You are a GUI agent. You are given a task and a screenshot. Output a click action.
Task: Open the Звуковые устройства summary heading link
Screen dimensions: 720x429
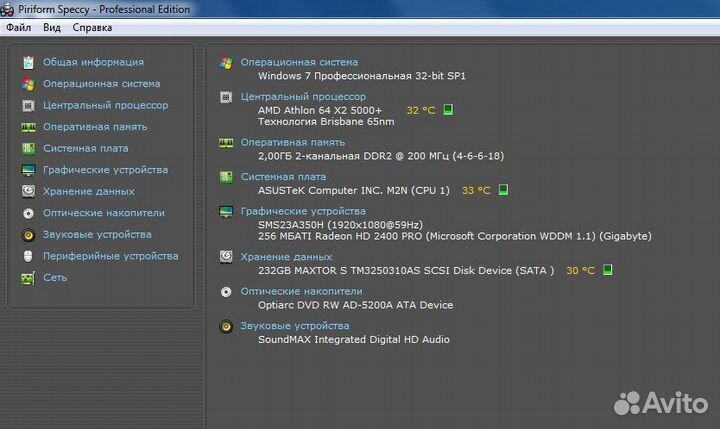295,326
